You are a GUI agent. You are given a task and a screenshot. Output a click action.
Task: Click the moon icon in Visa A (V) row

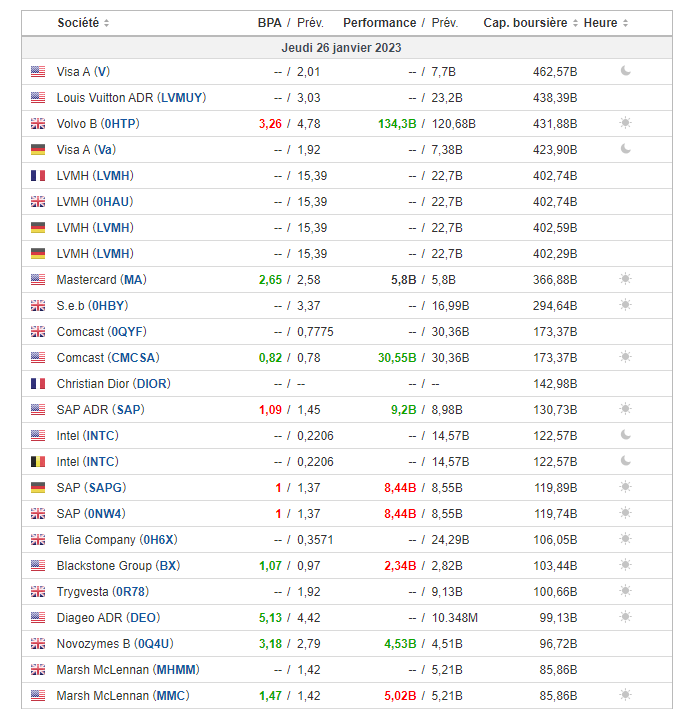pyautogui.click(x=626, y=71)
